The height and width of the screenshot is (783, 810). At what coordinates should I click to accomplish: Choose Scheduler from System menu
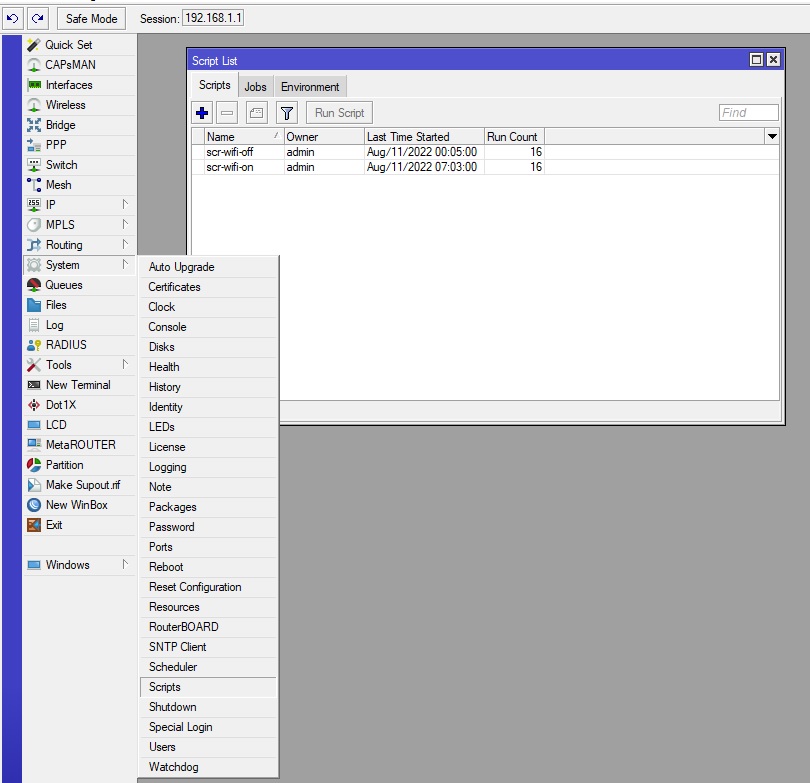pyautogui.click(x=208, y=667)
